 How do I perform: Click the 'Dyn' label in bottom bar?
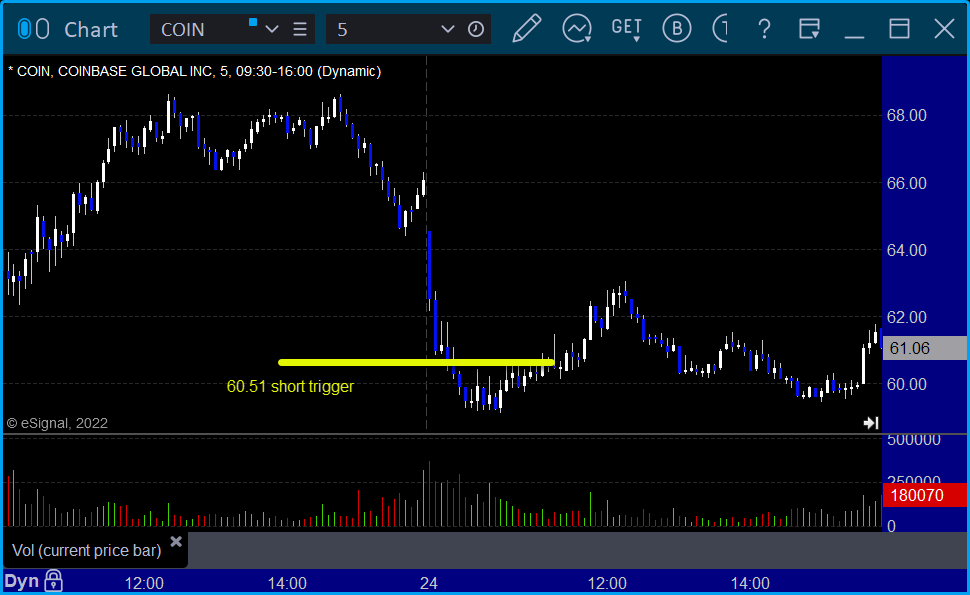click(x=22, y=581)
